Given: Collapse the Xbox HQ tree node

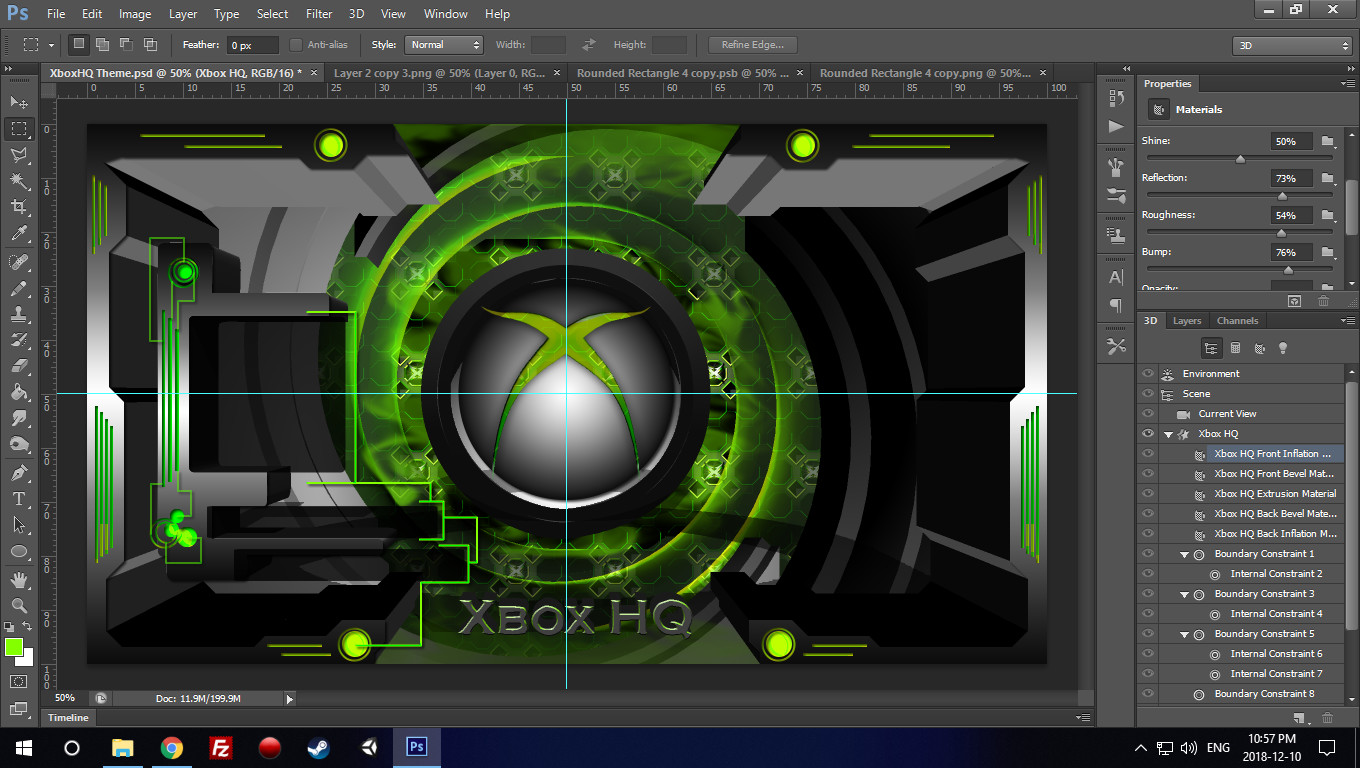Looking at the screenshot, I should click(1168, 434).
